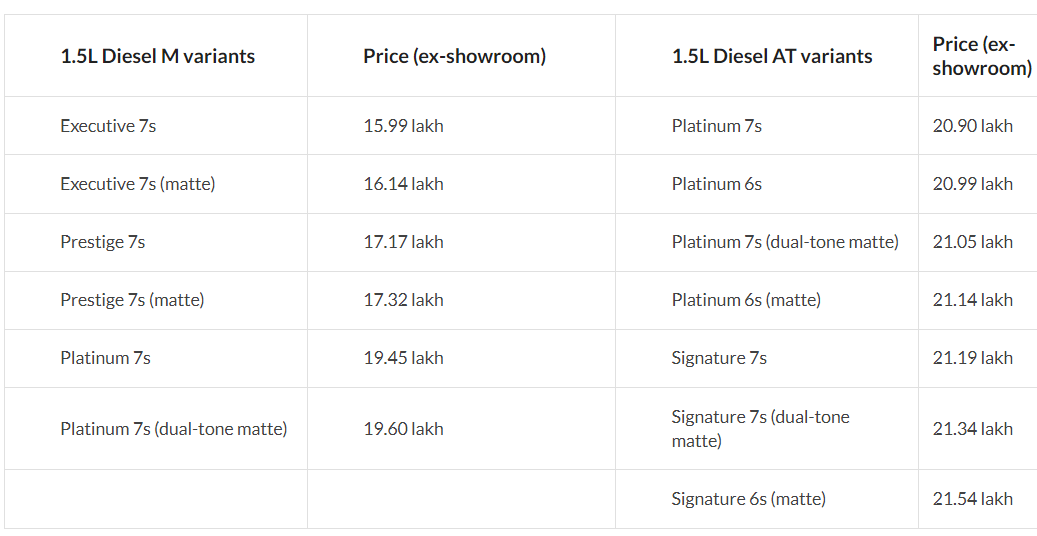Screen dimensions: 1037x536
Task: Click the '1.5L Diesel AT variants' header
Action: [772, 56]
